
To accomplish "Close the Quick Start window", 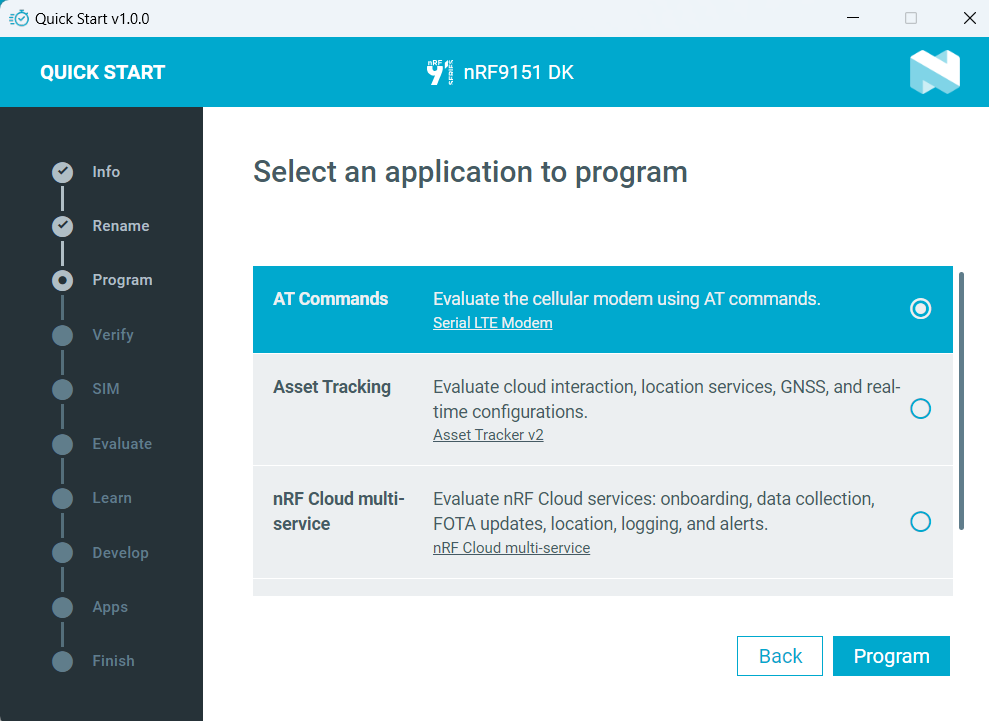I will coord(969,18).
